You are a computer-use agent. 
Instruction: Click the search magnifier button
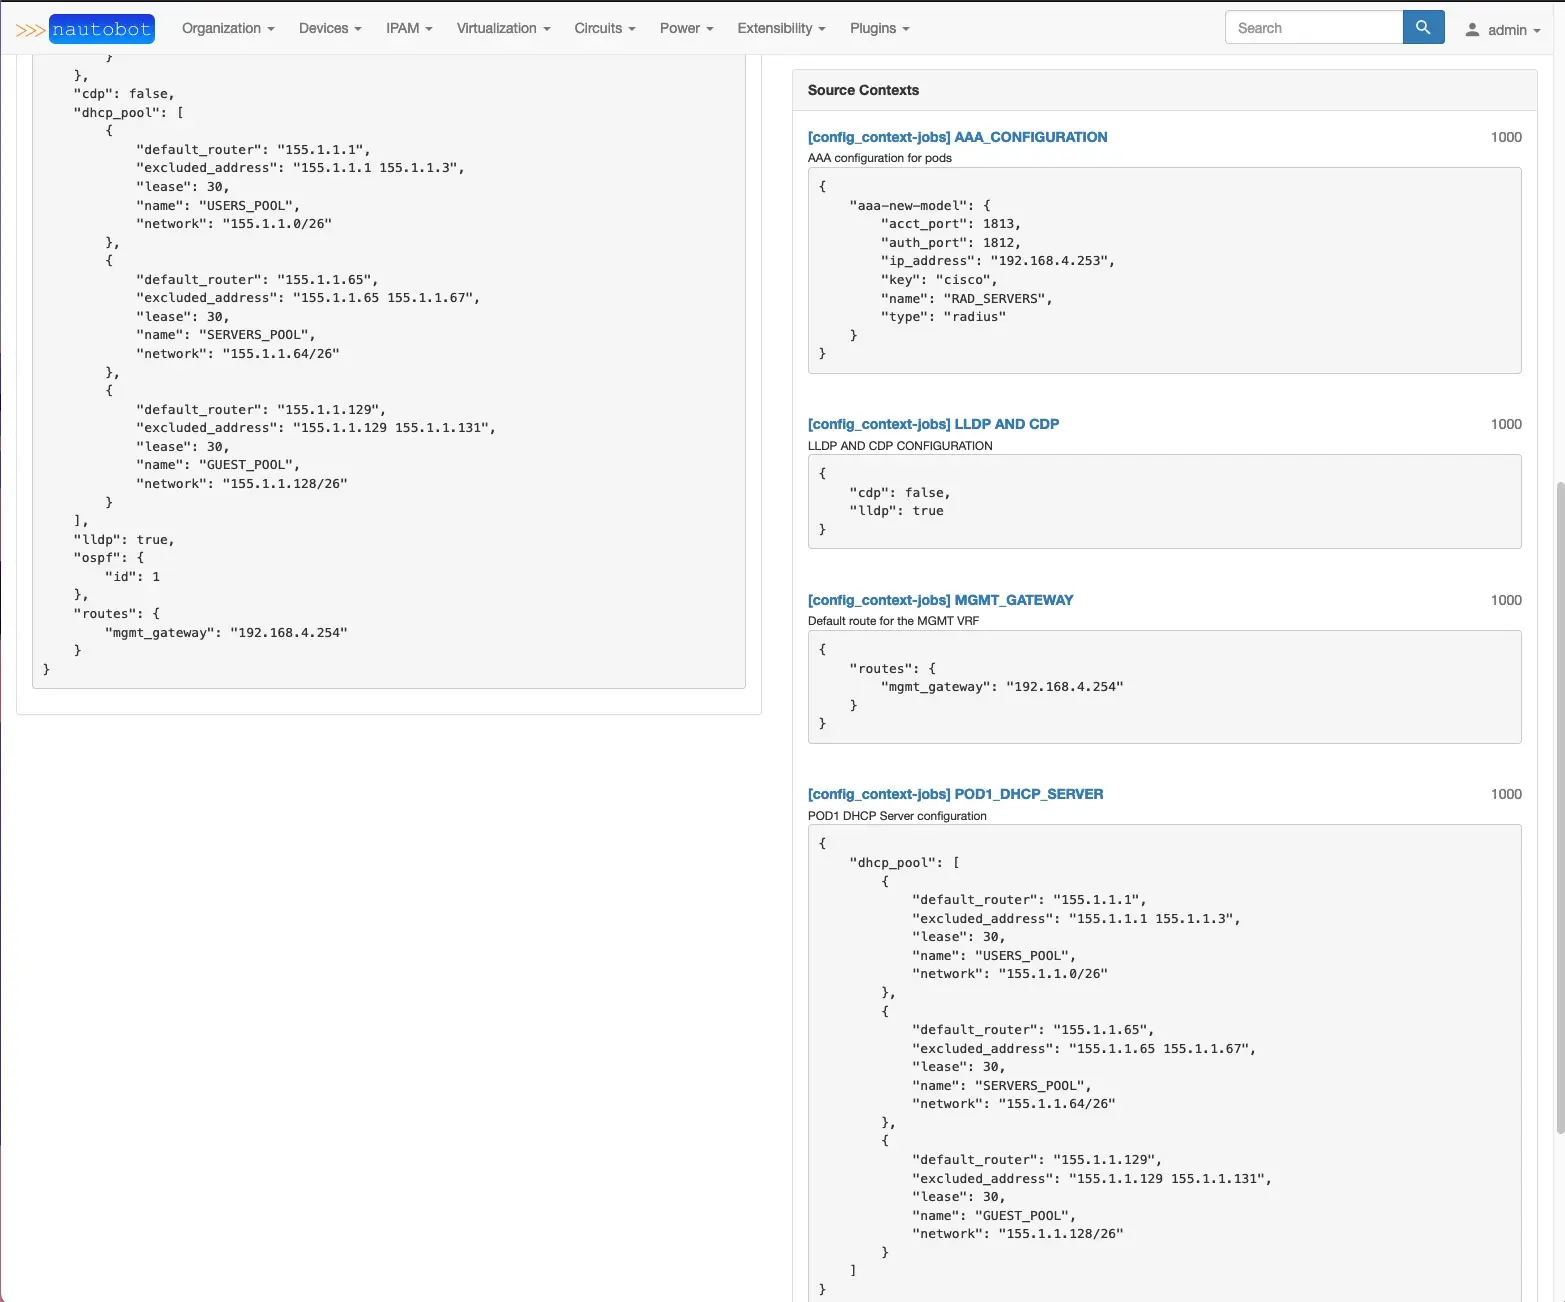1423,28
